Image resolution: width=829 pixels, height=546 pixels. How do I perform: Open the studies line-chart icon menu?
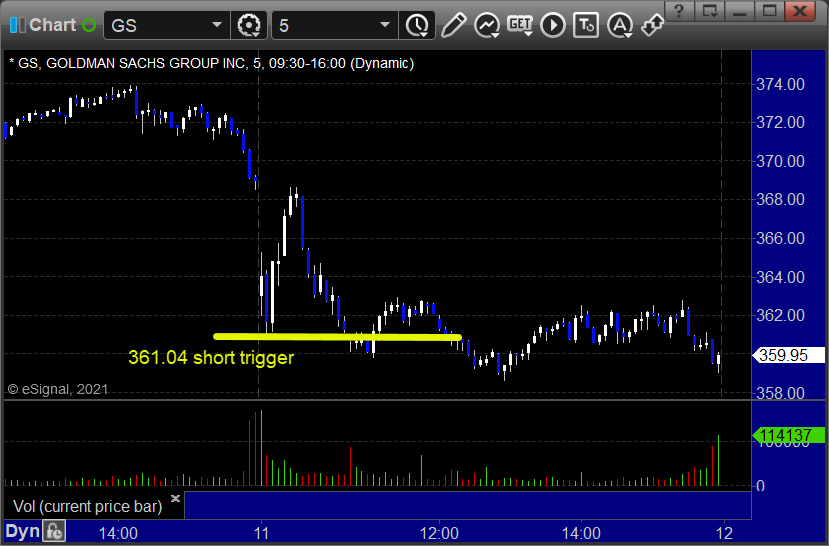click(487, 25)
